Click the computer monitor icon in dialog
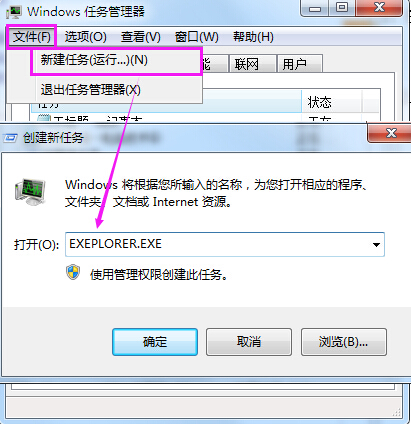This screenshot has width=411, height=424. pos(30,192)
